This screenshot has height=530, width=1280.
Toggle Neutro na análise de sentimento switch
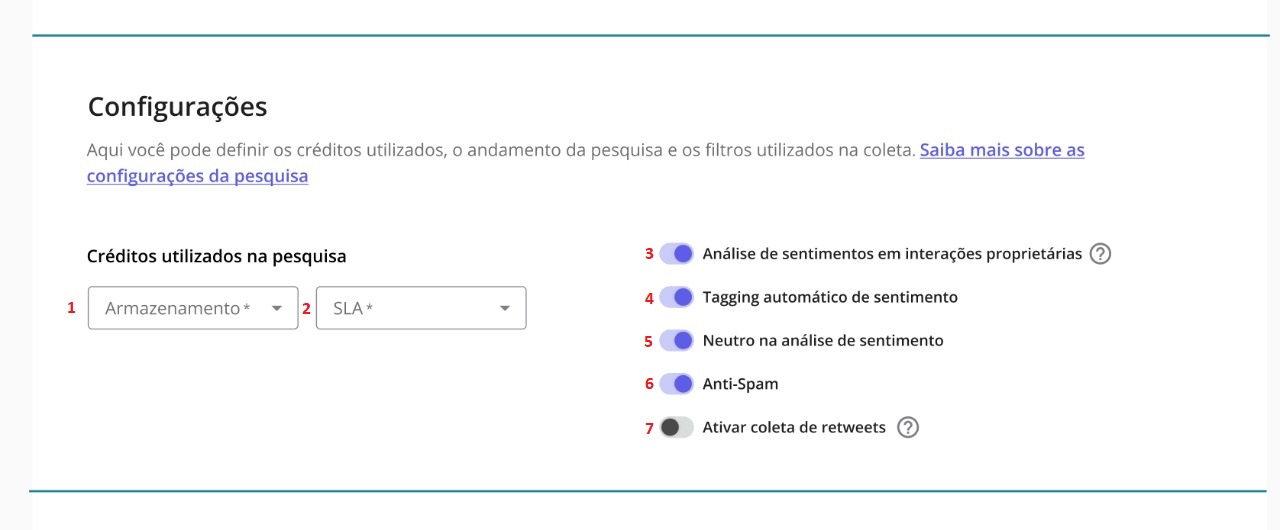(x=677, y=341)
